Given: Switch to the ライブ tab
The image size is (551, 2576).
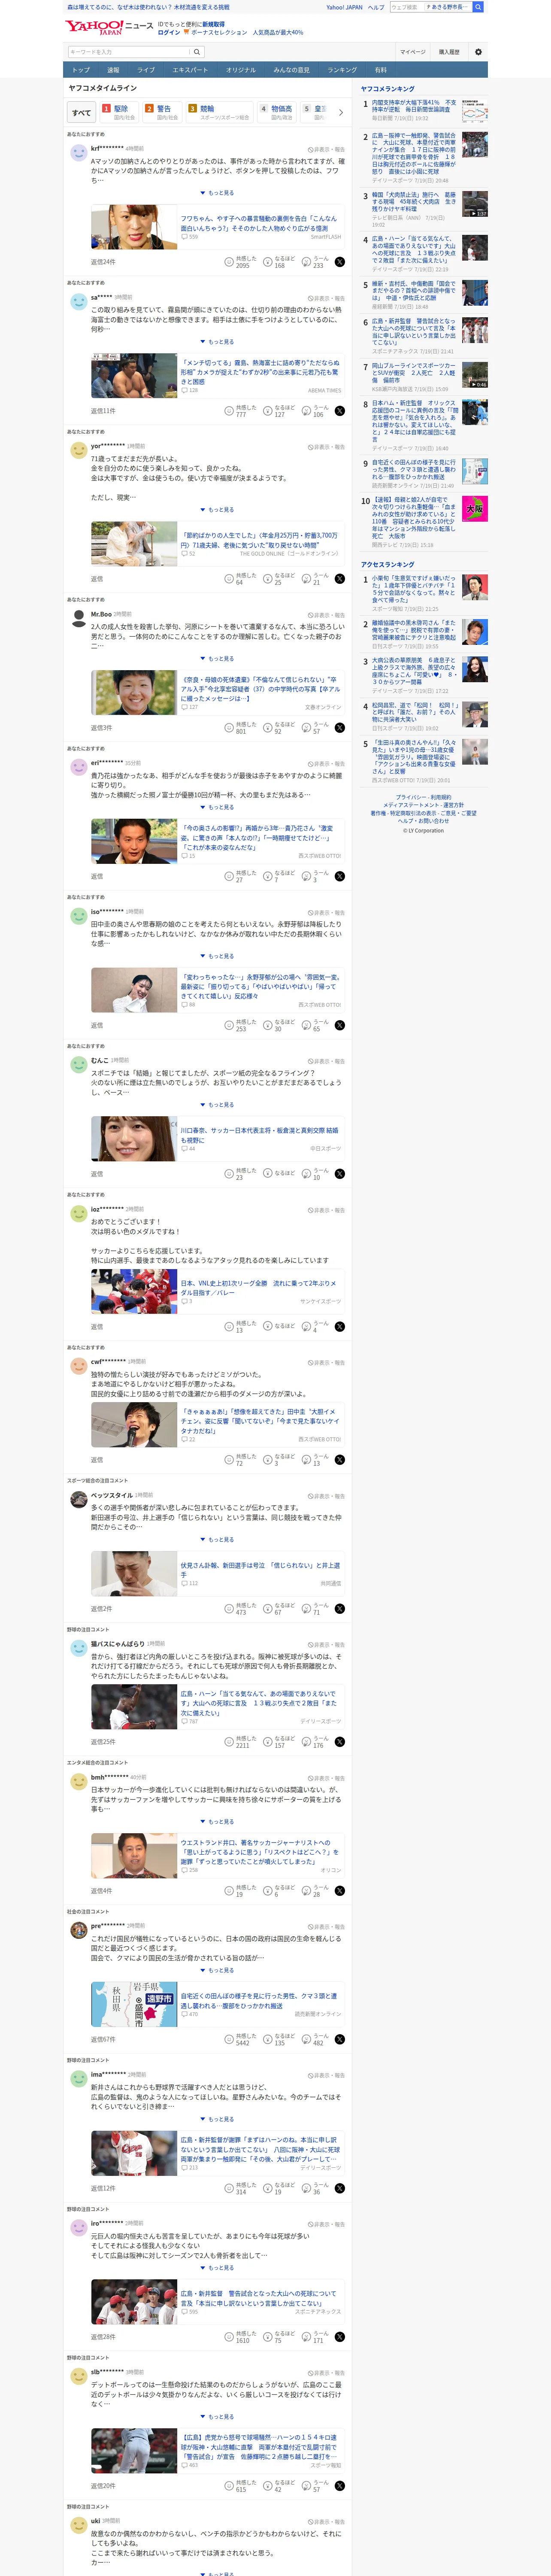Looking at the screenshot, I should point(146,70).
